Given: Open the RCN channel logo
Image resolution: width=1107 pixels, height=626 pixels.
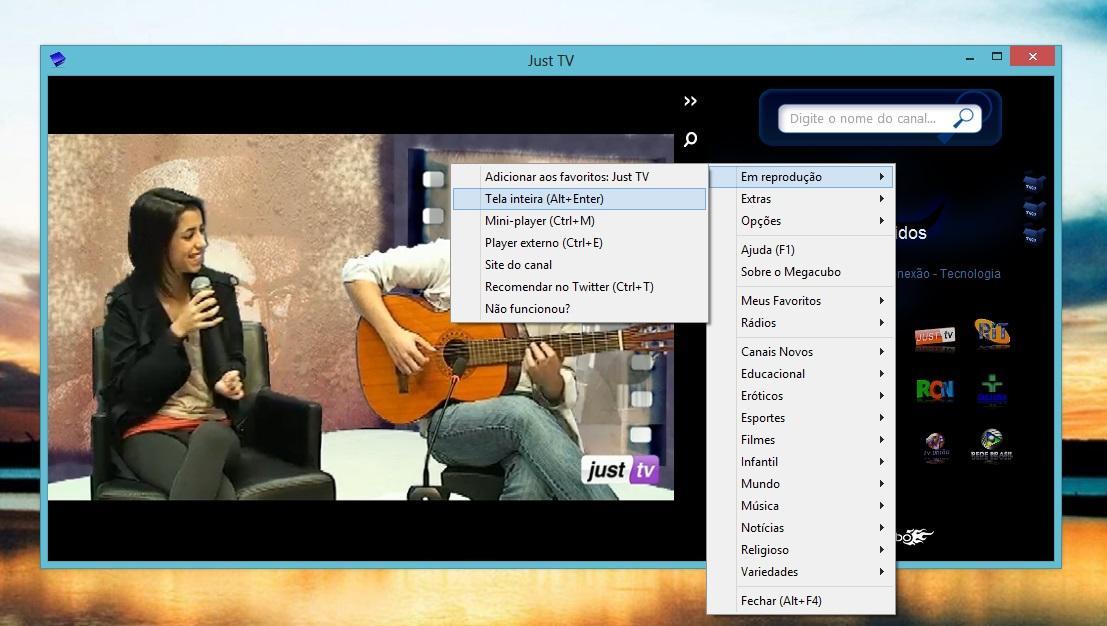Looking at the screenshot, I should (935, 390).
